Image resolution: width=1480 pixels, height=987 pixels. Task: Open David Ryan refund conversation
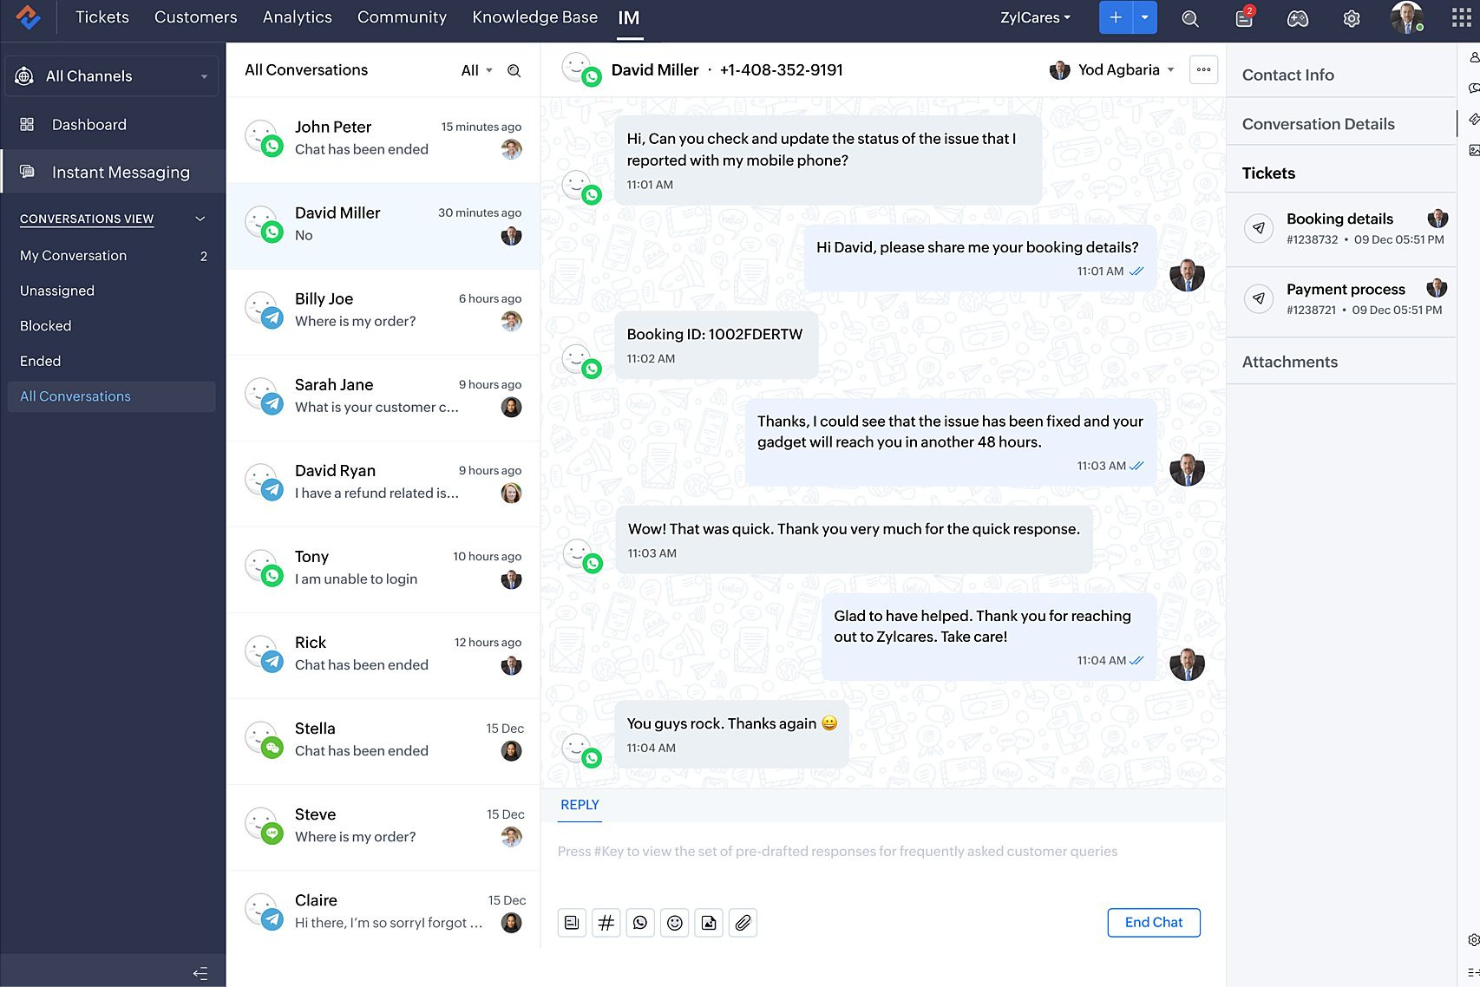[384, 483]
